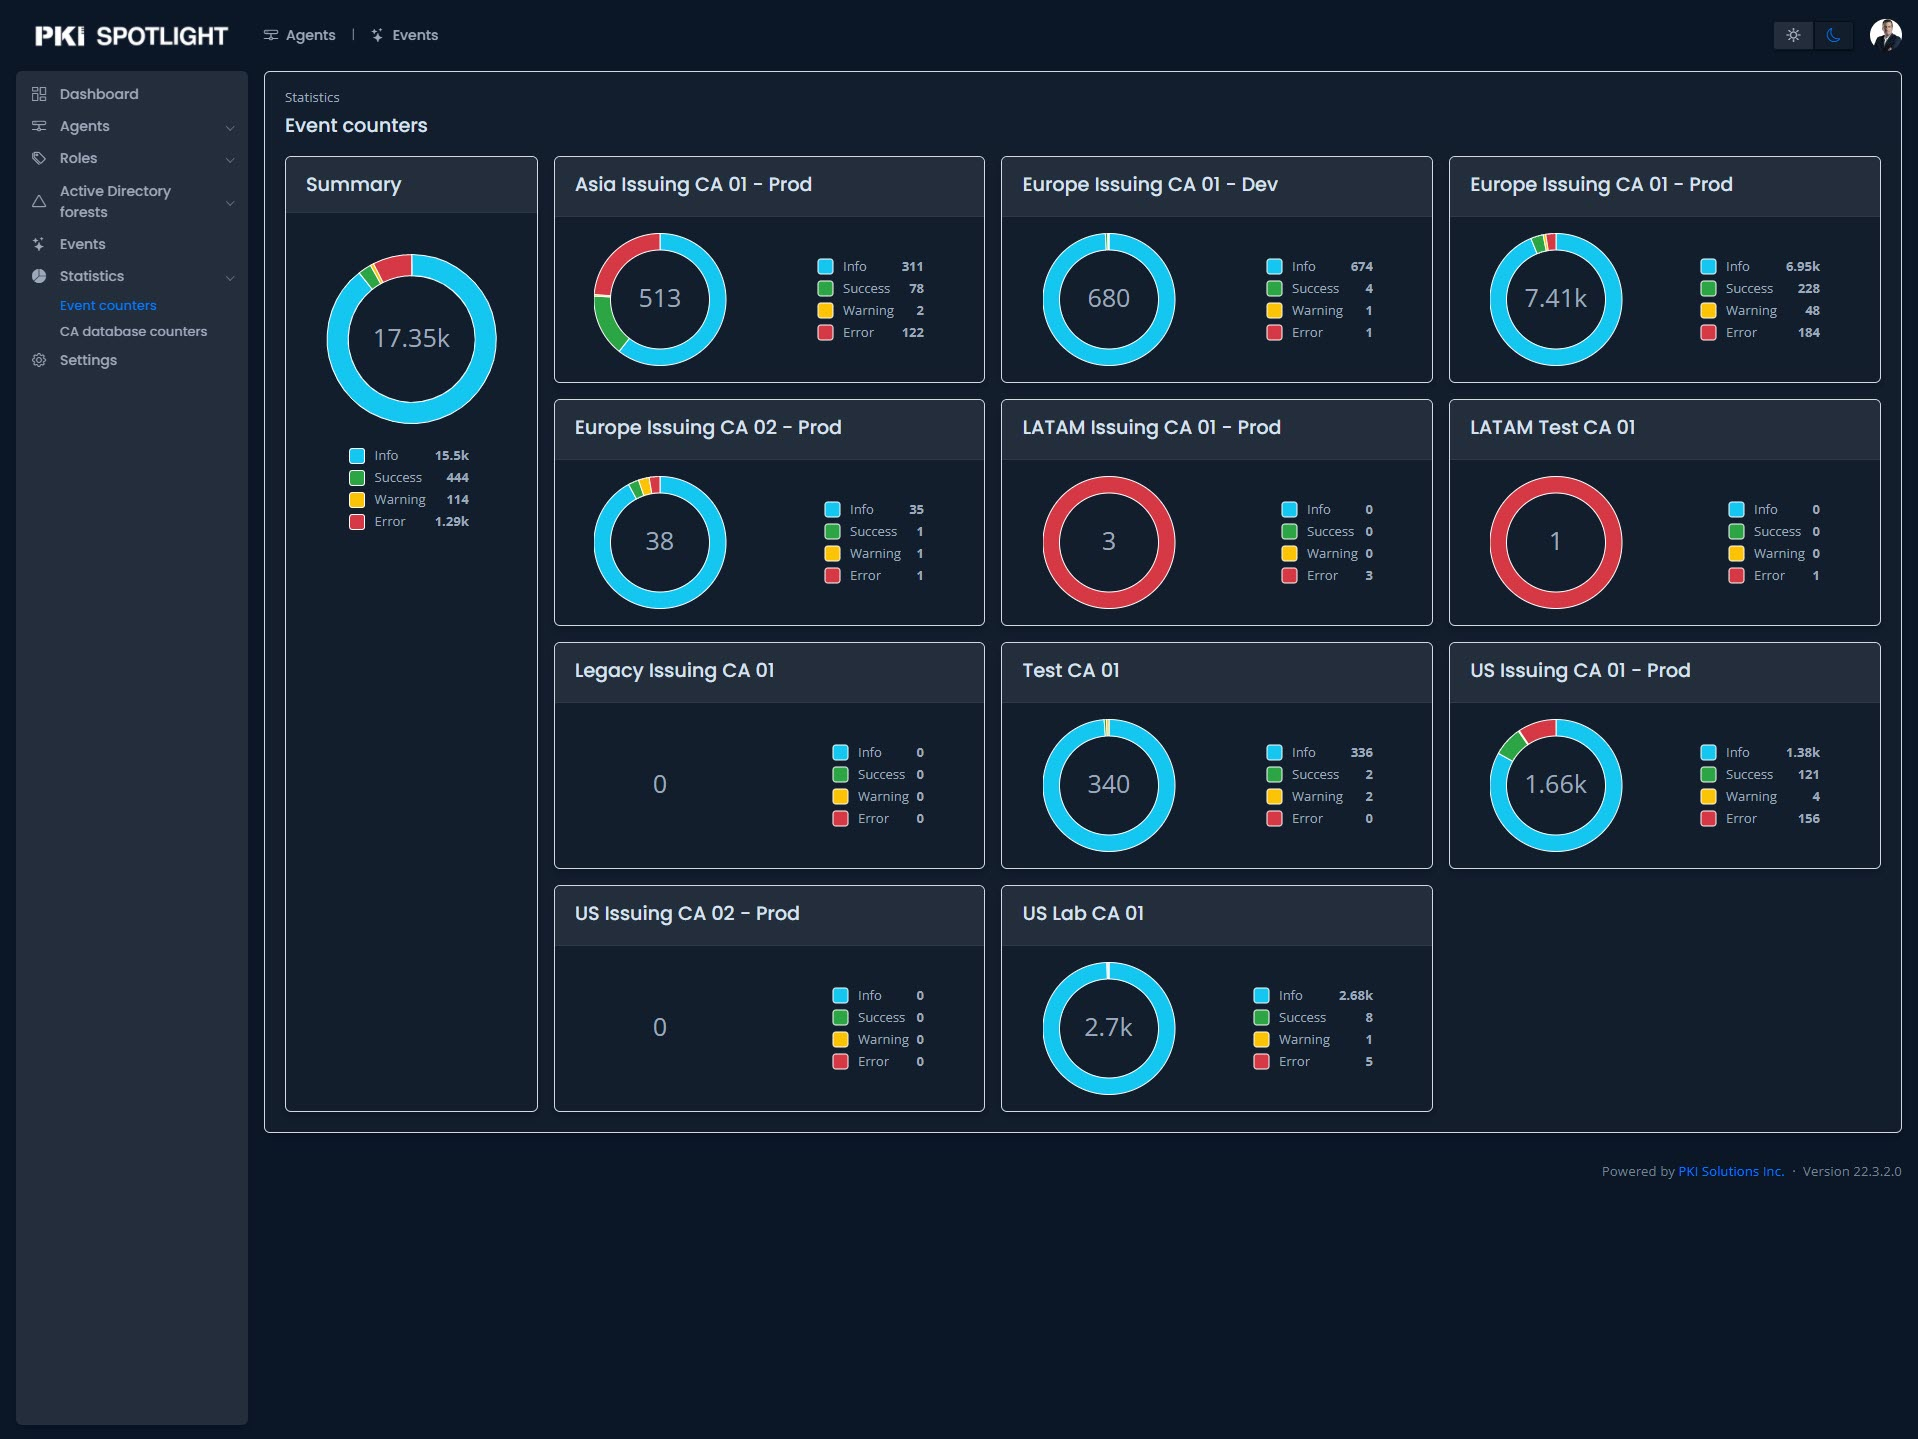Open Settings via the gear icon
This screenshot has height=1439, width=1918.
pyautogui.click(x=38, y=360)
